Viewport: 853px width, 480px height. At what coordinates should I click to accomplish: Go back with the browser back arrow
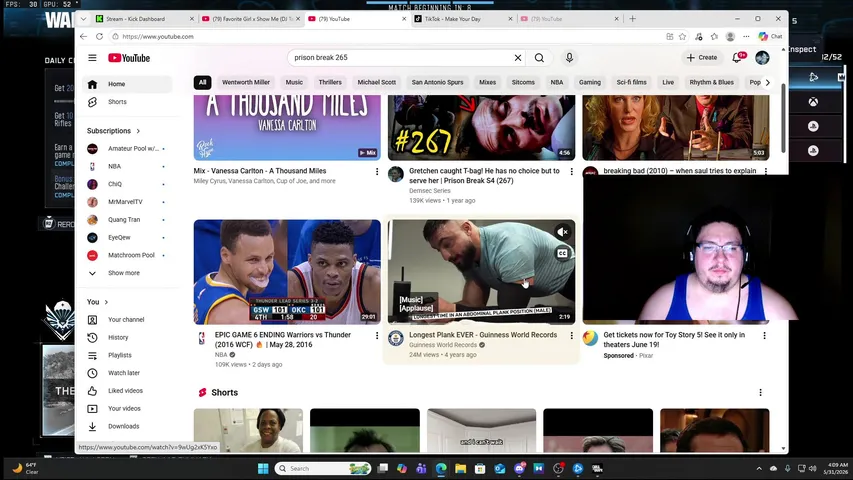tap(83, 36)
